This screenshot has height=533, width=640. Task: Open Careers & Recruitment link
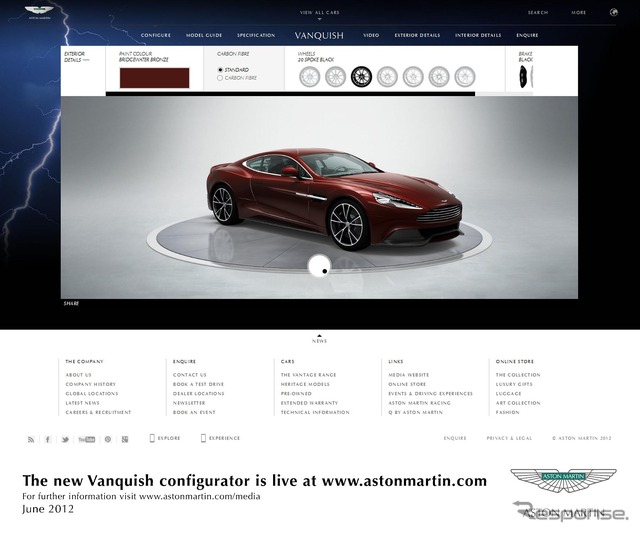(98, 412)
